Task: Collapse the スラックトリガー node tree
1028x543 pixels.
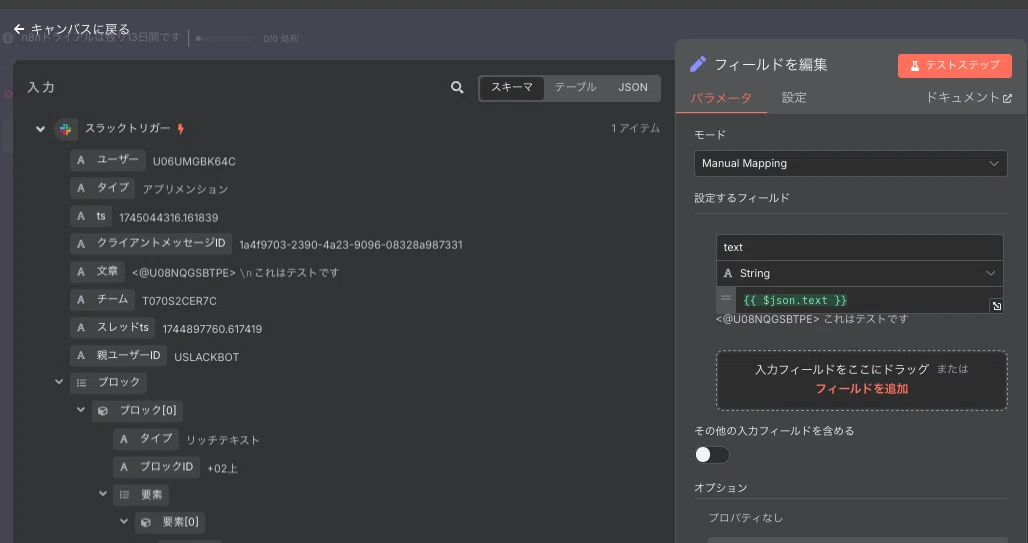Action: pyautogui.click(x=41, y=129)
